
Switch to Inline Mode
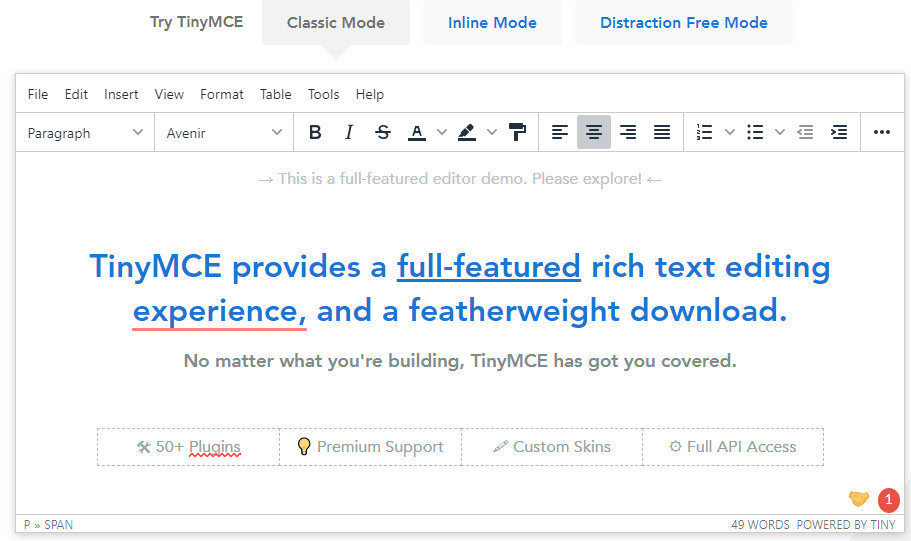pos(492,23)
